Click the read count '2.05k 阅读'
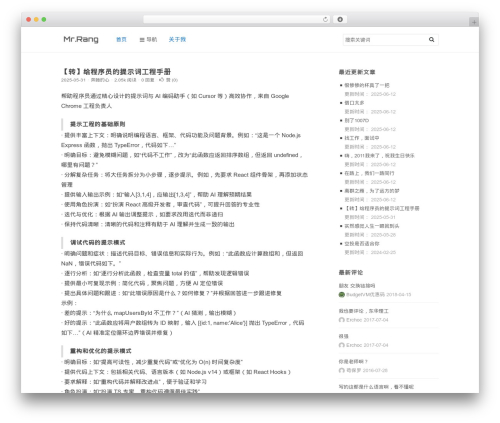Image resolution: width=500 pixels, height=423 pixels. click(125, 80)
